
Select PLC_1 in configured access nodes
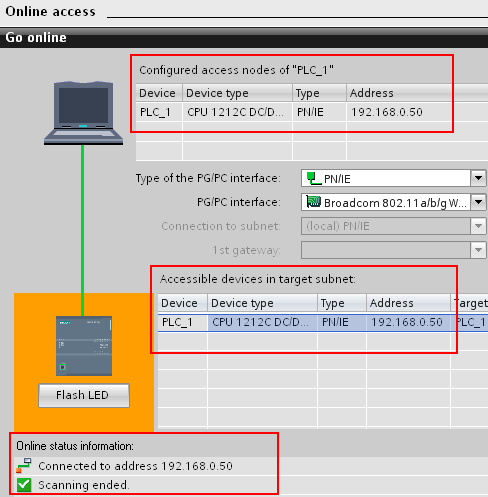(x=312, y=112)
